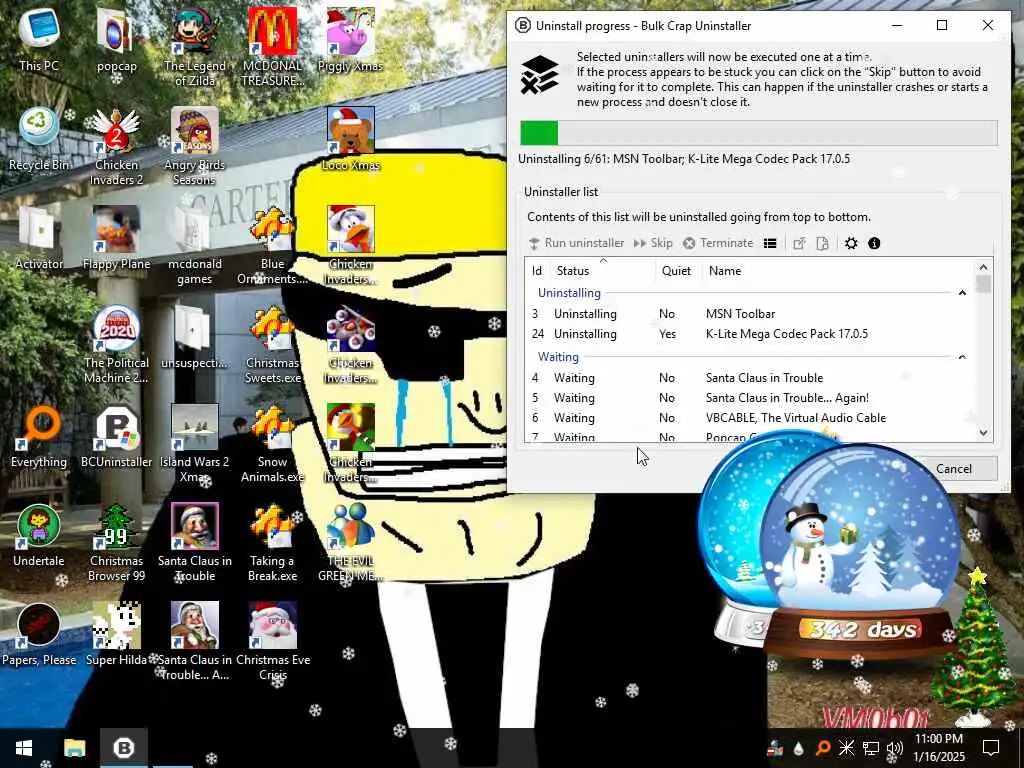Sort list by Quiet column

pos(678,270)
